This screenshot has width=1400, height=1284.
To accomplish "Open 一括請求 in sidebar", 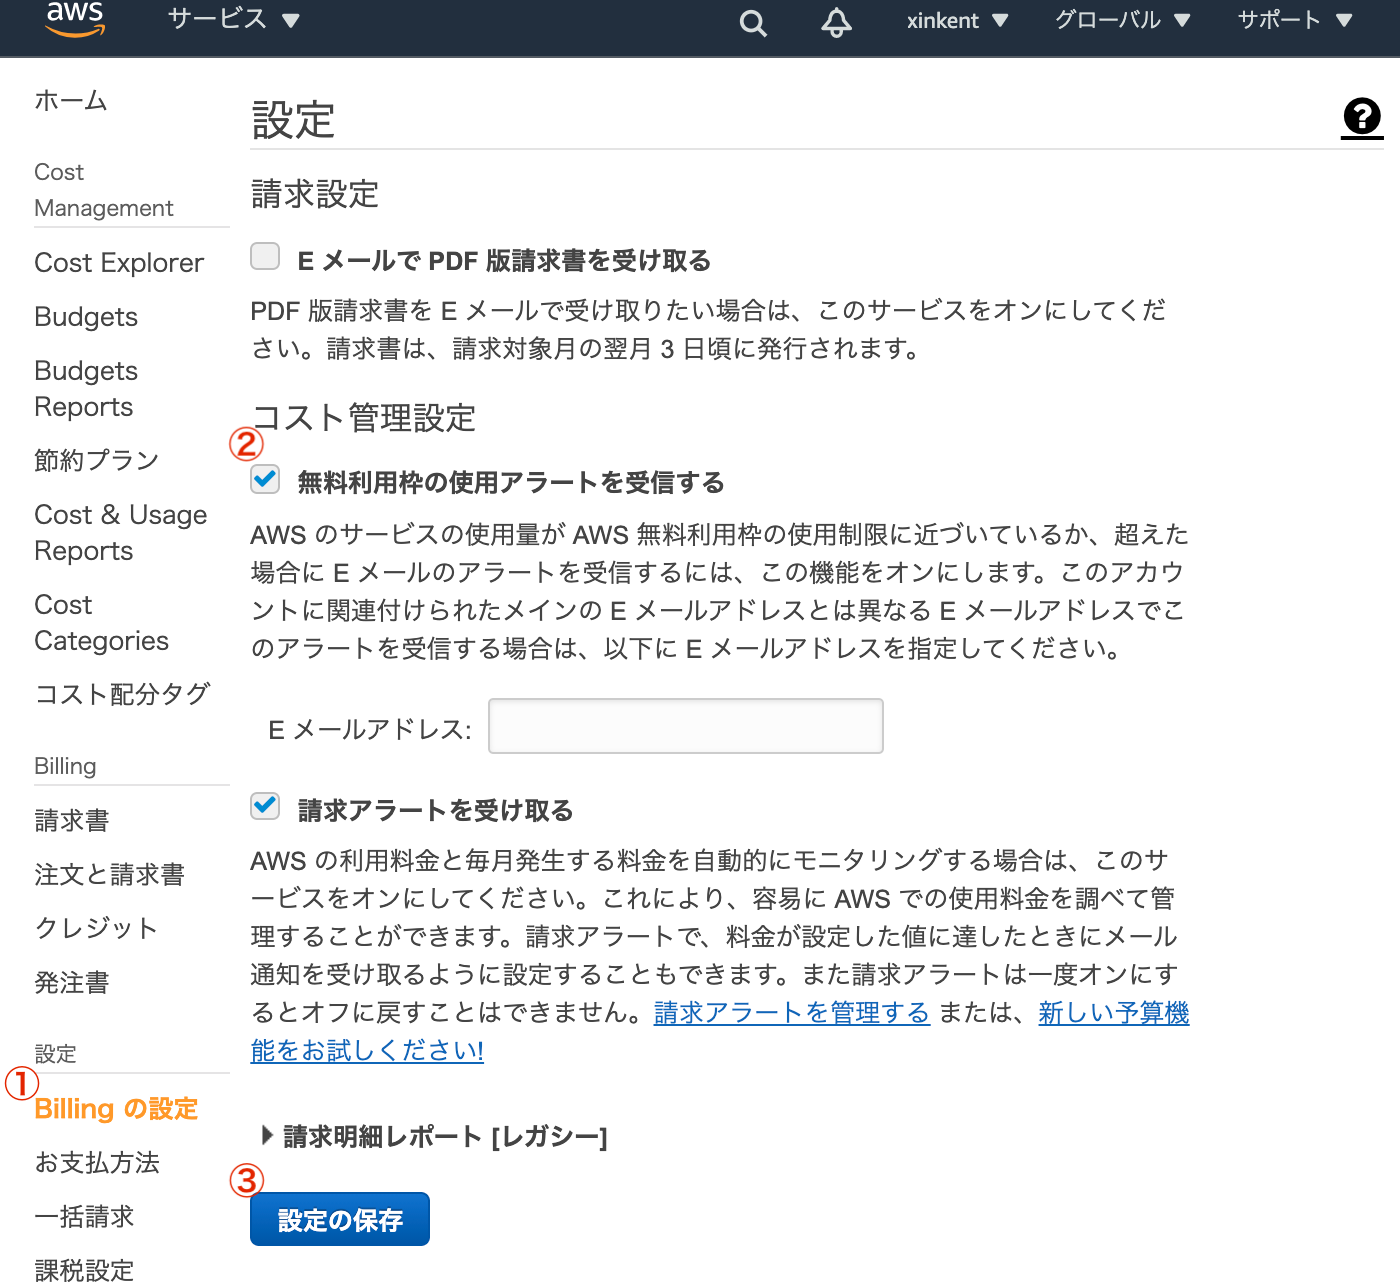I will coord(84,1216).
